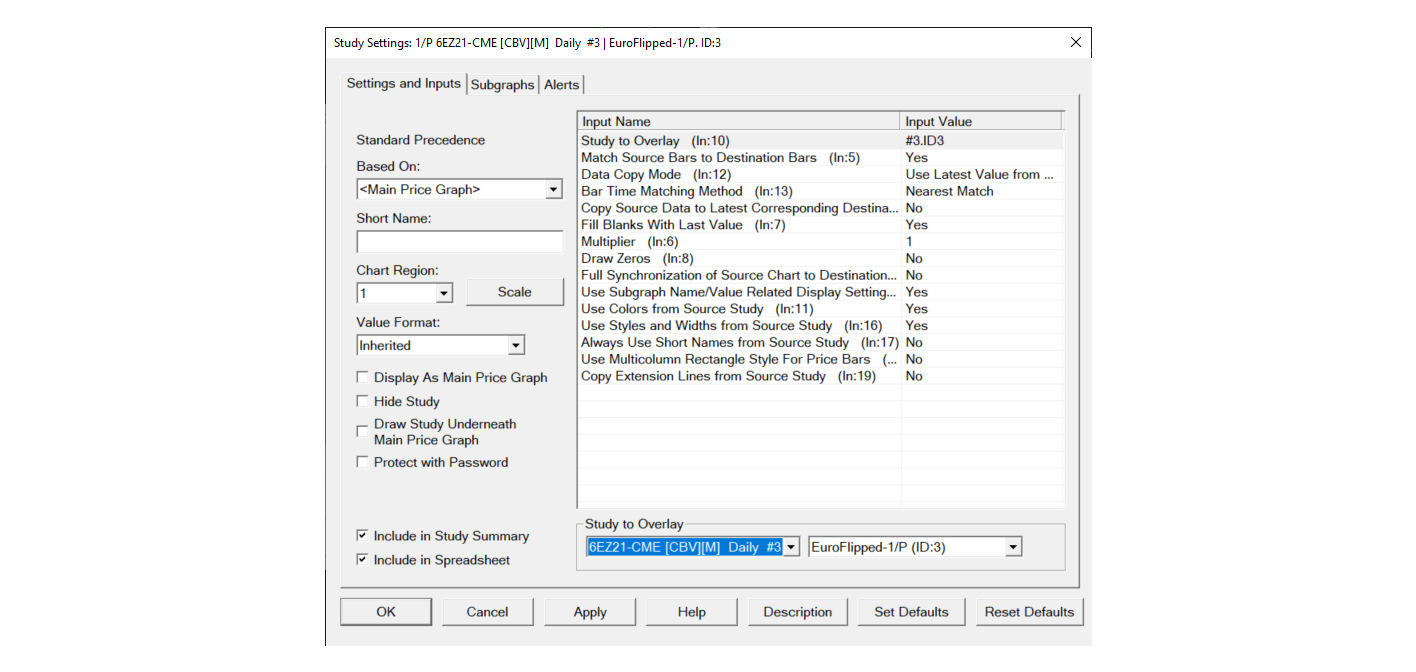
Task: Click the Scale button
Action: click(x=514, y=292)
